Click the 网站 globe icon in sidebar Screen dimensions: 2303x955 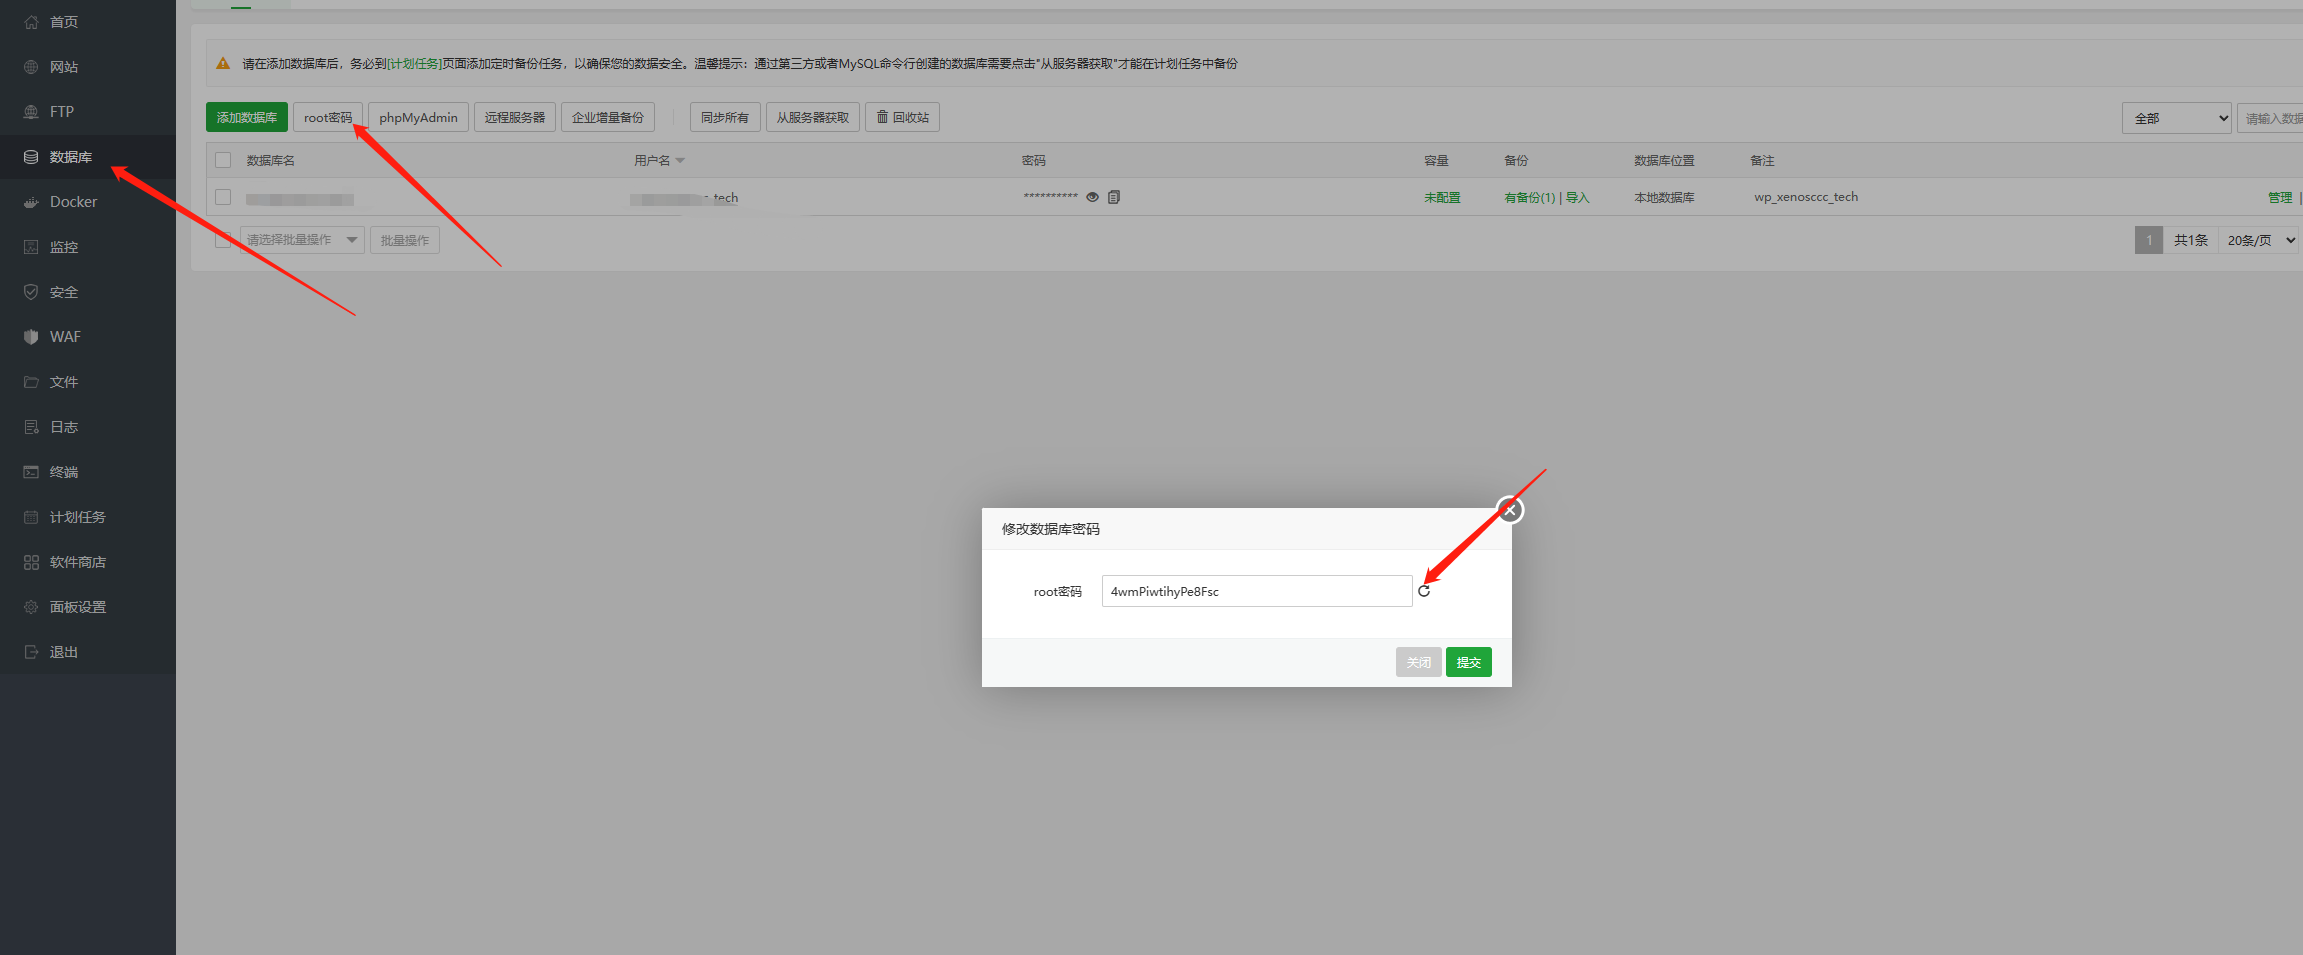(31, 67)
